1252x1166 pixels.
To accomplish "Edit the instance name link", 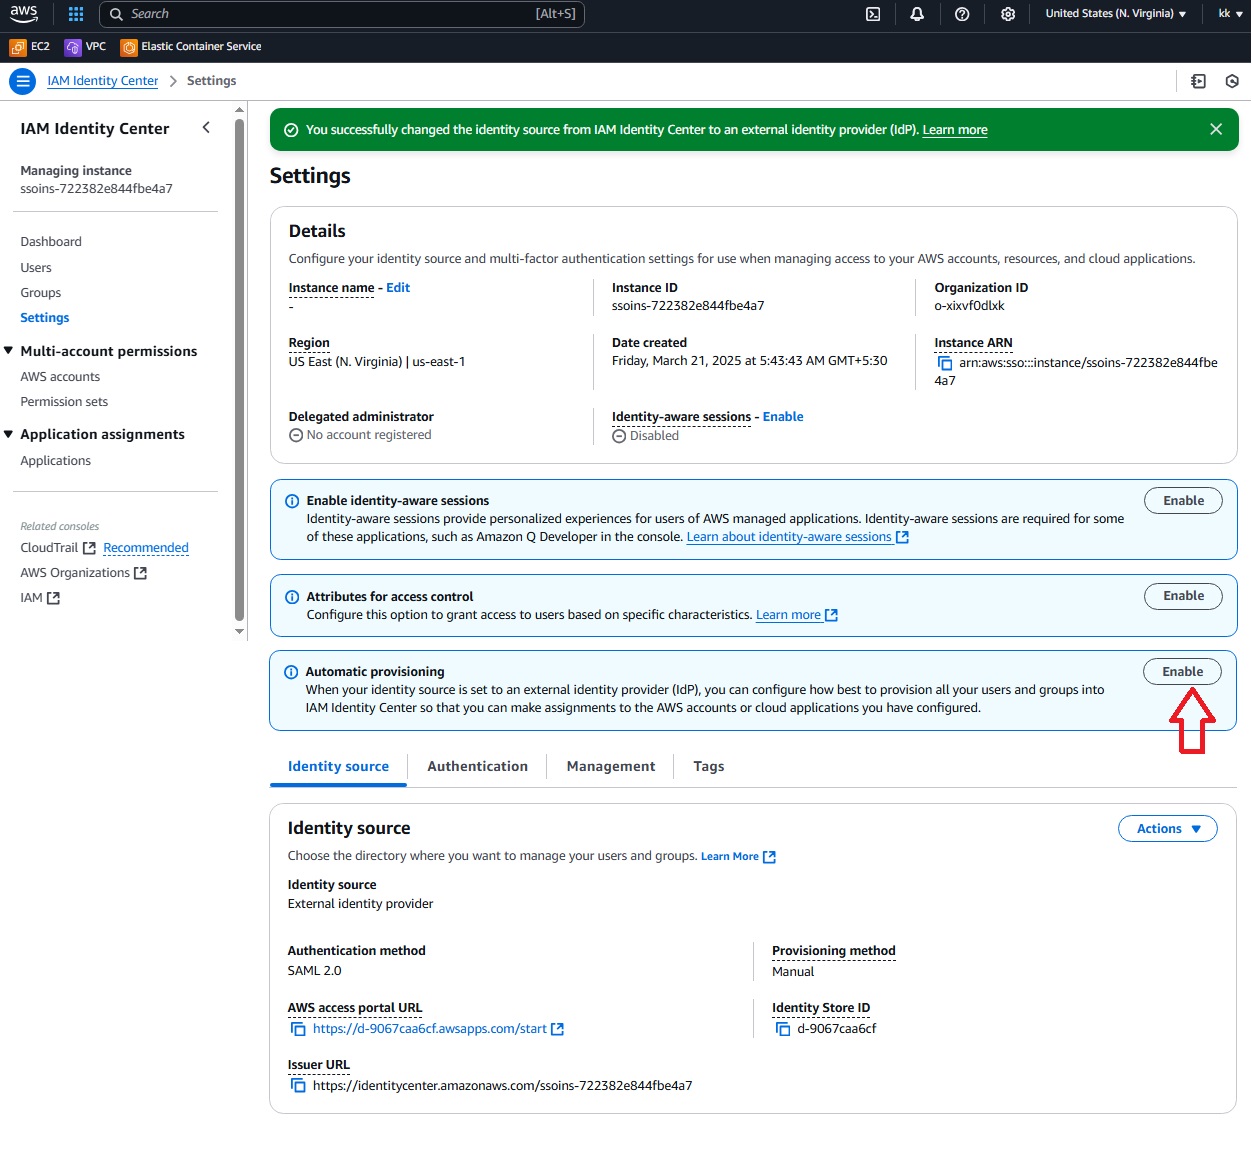I will [x=398, y=288].
